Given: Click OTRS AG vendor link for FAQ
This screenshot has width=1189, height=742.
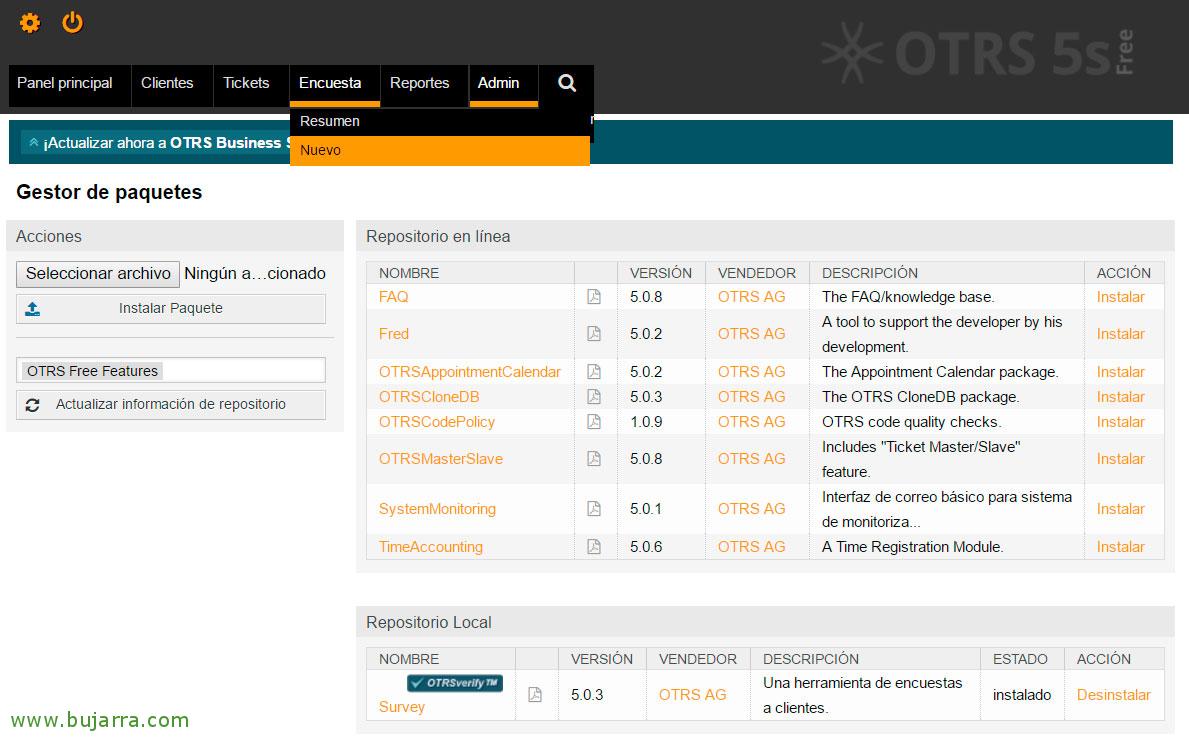Looking at the screenshot, I should tap(751, 297).
